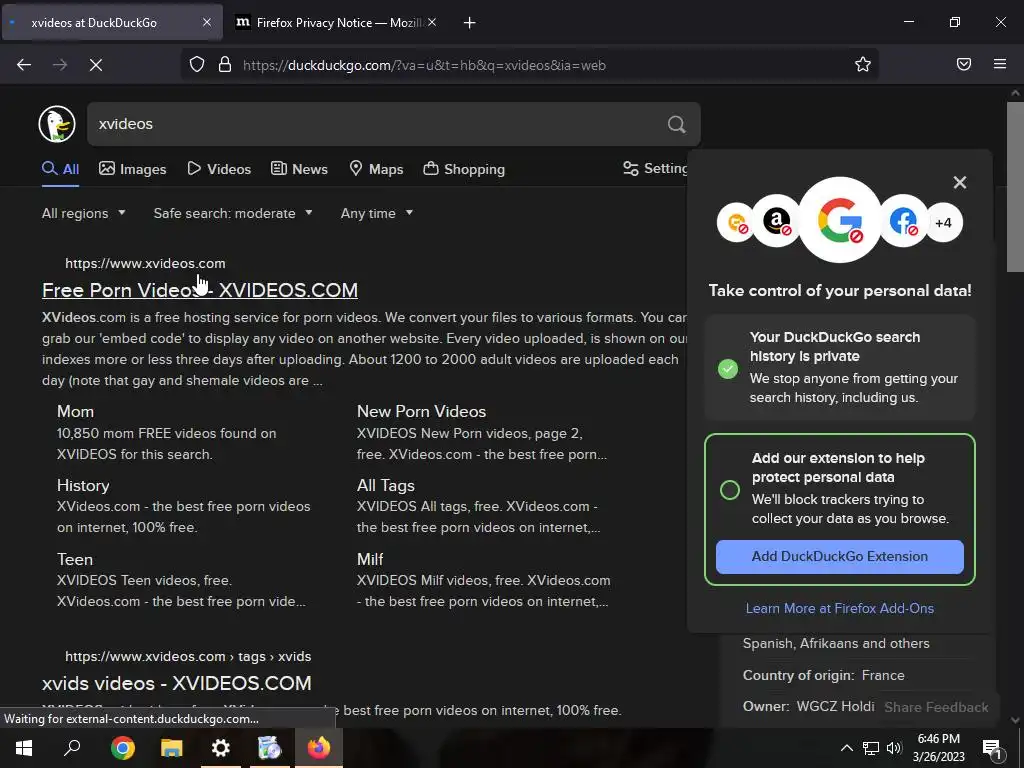Open the History sitelink
The width and height of the screenshot is (1024, 768).
click(x=83, y=485)
